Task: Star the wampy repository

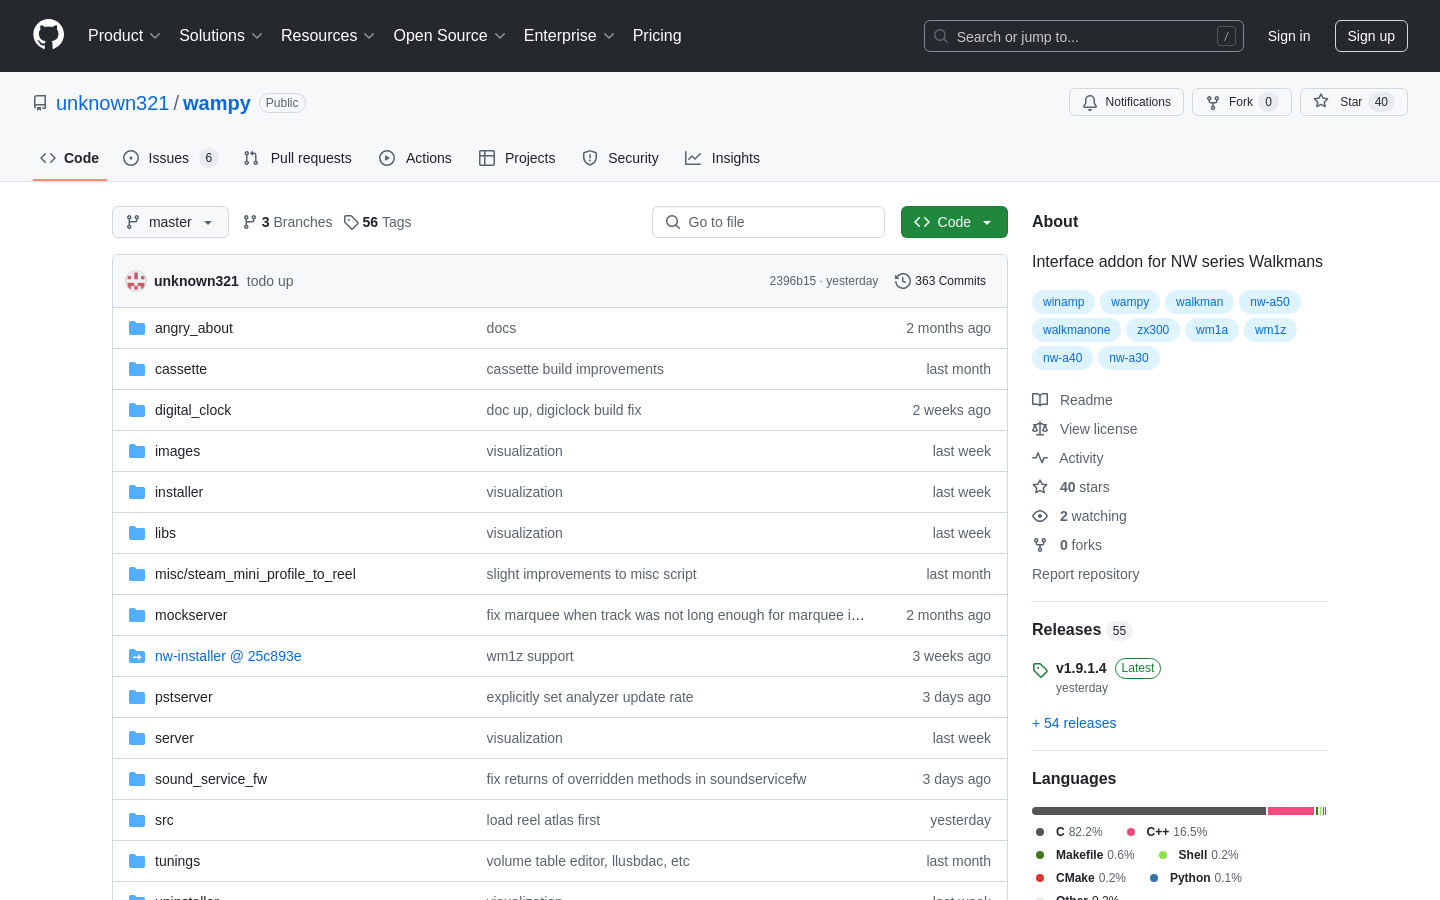Action: 1353,102
